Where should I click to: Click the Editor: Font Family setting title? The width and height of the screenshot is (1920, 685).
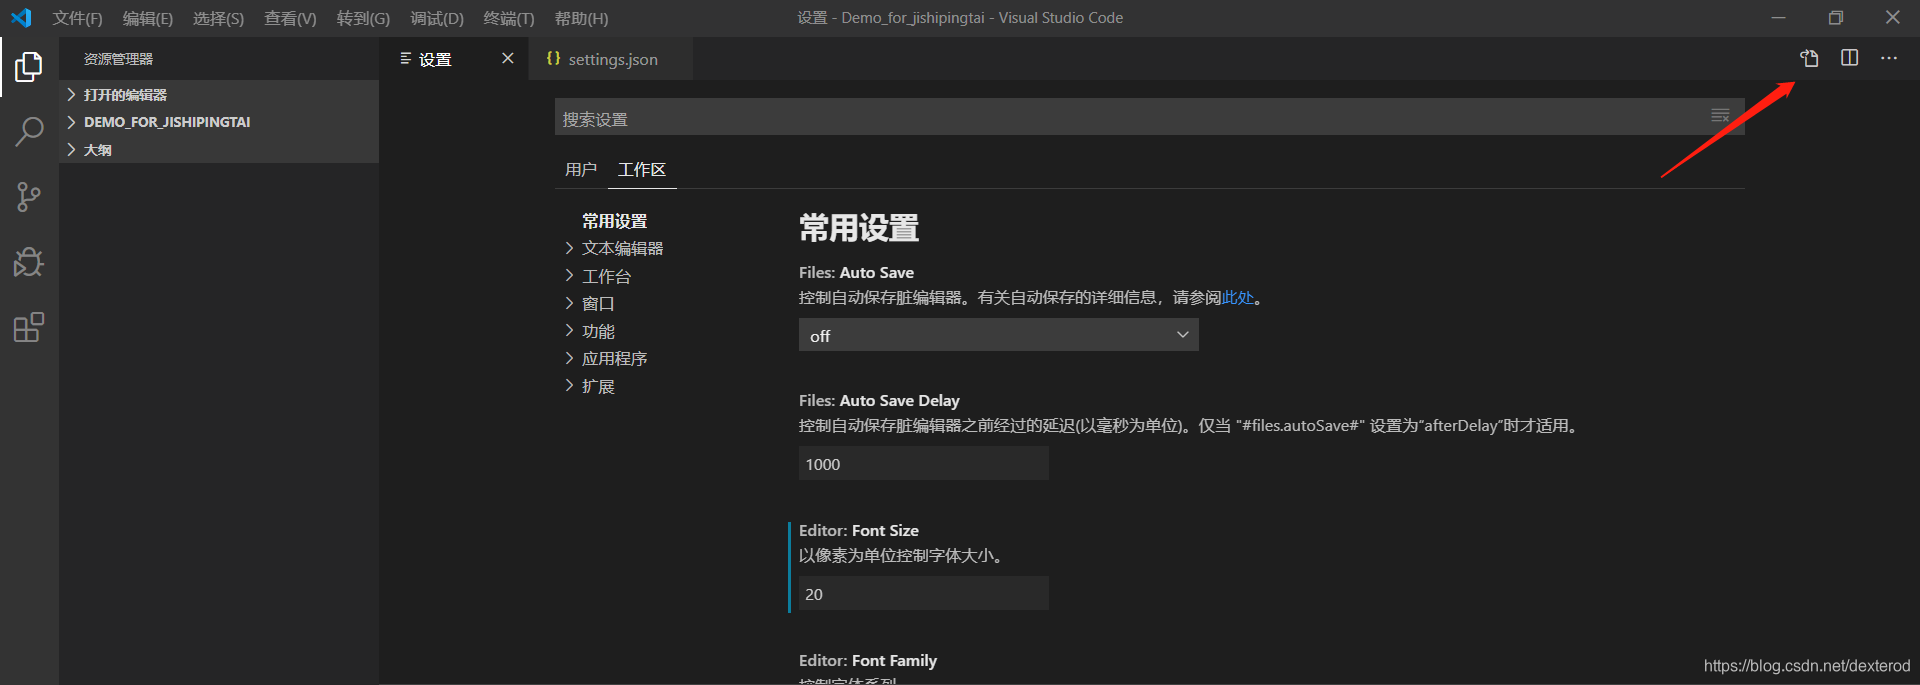(868, 660)
